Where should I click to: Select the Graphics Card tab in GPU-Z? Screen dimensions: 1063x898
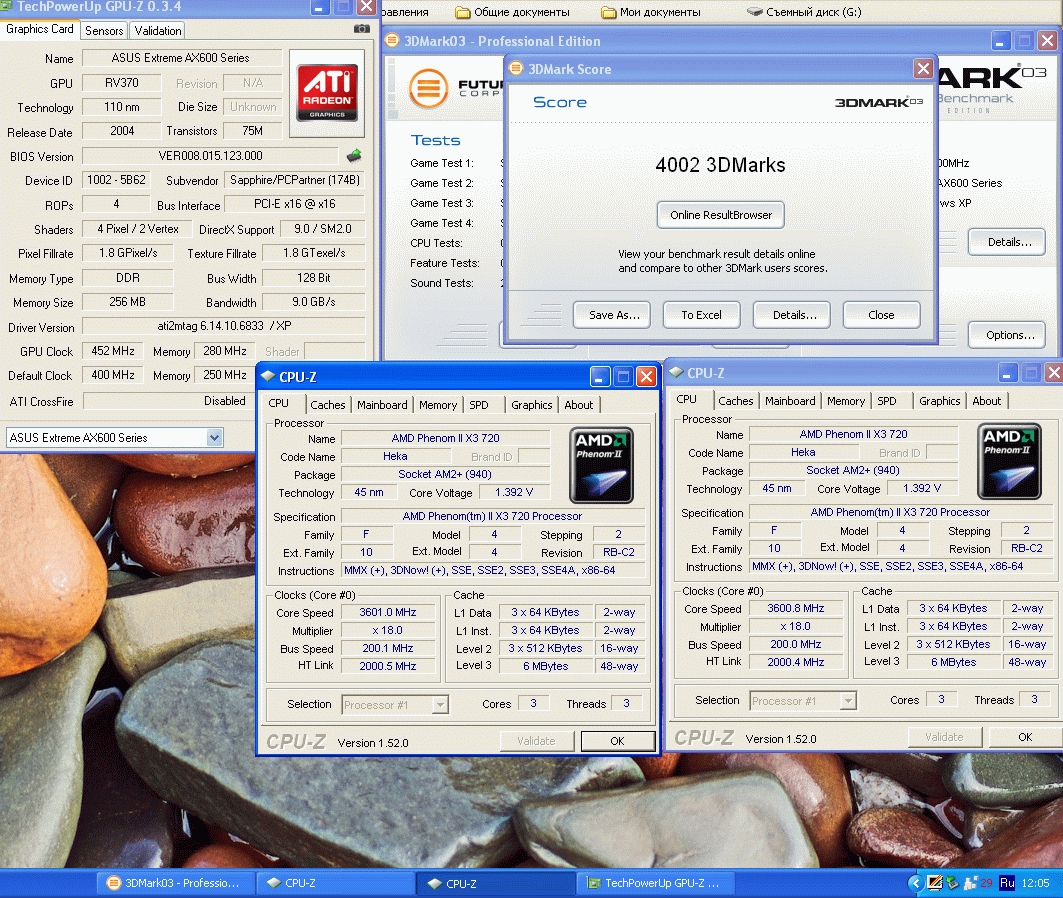pos(40,29)
